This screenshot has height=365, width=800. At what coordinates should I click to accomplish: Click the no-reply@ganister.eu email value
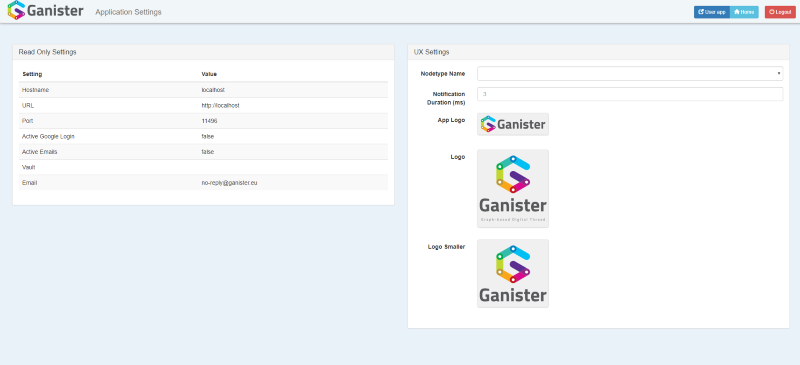point(229,182)
